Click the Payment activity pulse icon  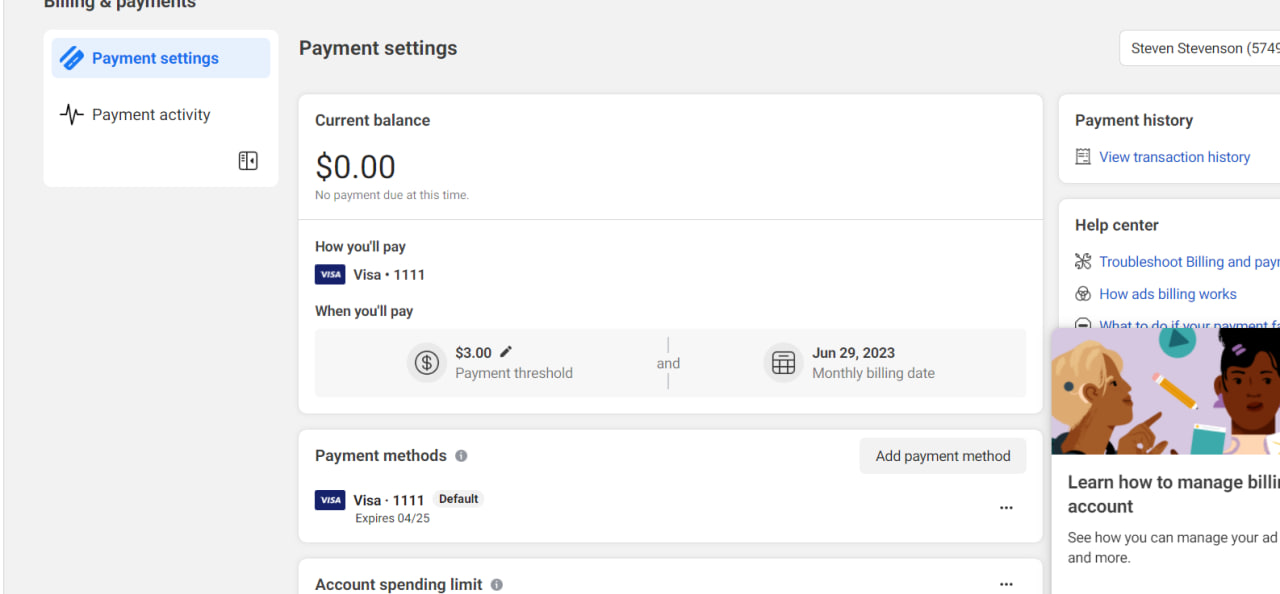pyautogui.click(x=72, y=114)
